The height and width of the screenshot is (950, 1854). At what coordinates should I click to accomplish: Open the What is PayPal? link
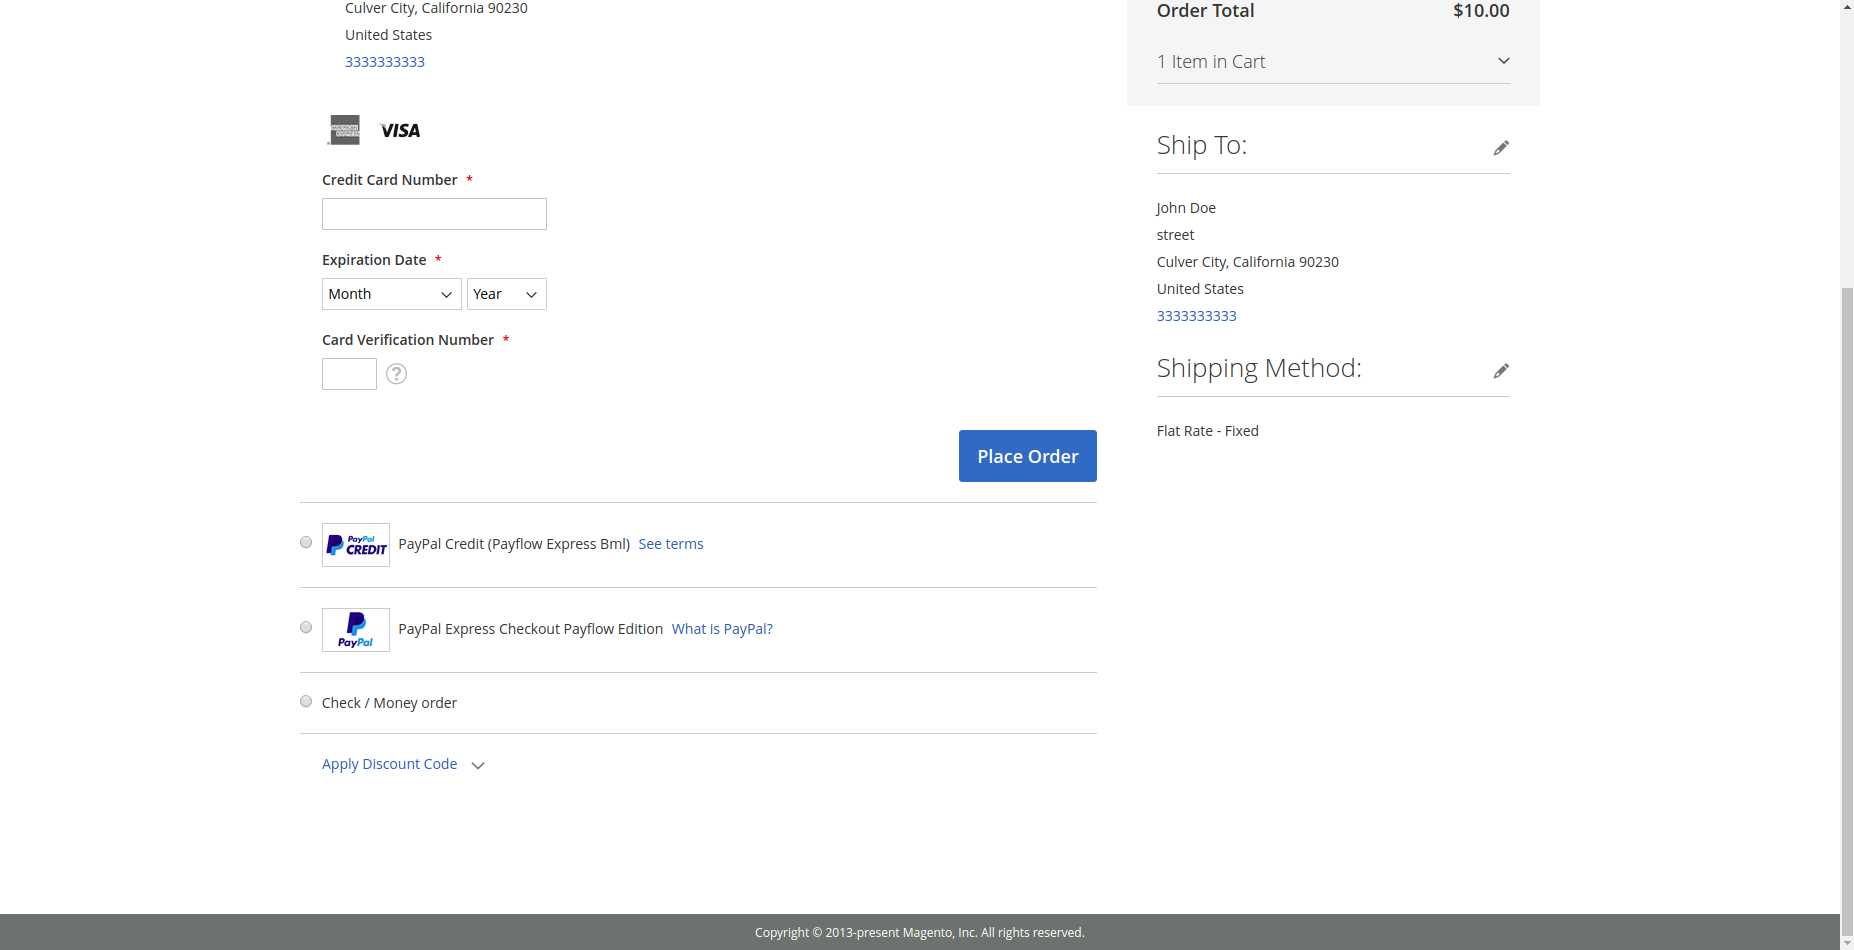(722, 629)
